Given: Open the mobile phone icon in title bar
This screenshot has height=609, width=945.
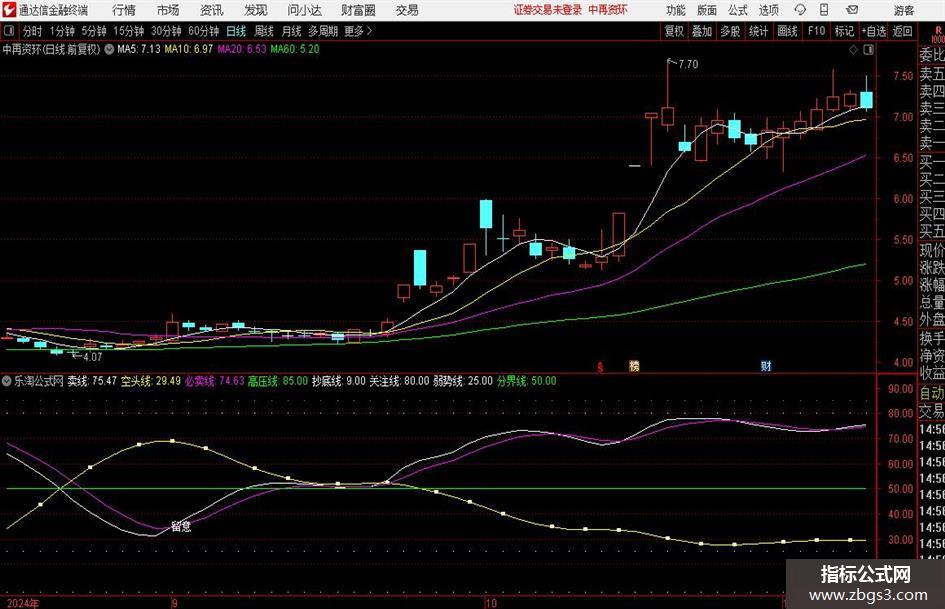Looking at the screenshot, I should tap(824, 10).
